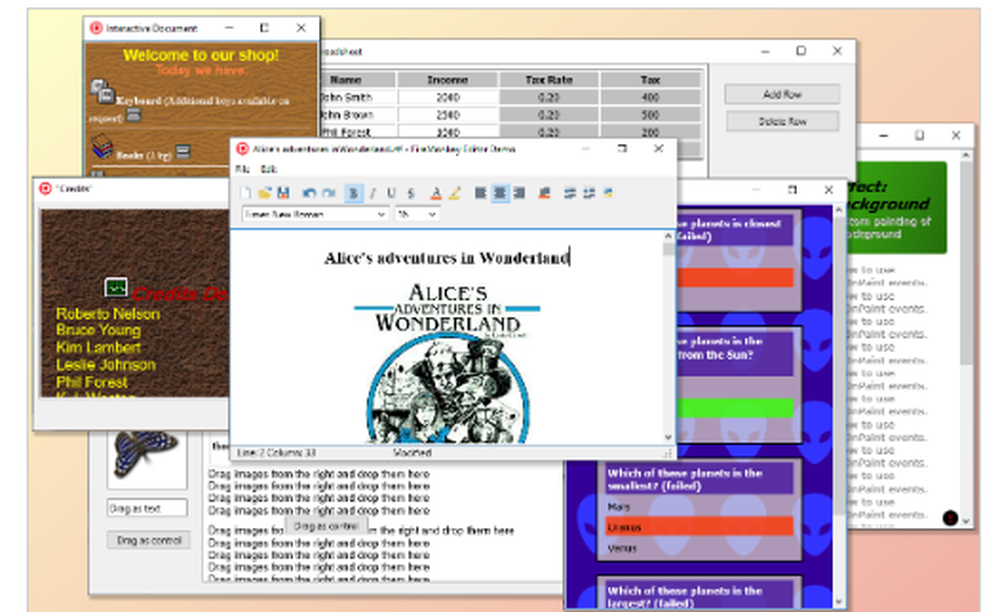1000x612 pixels.
Task: Center-align paragraph in editor toolbar
Action: pos(500,193)
